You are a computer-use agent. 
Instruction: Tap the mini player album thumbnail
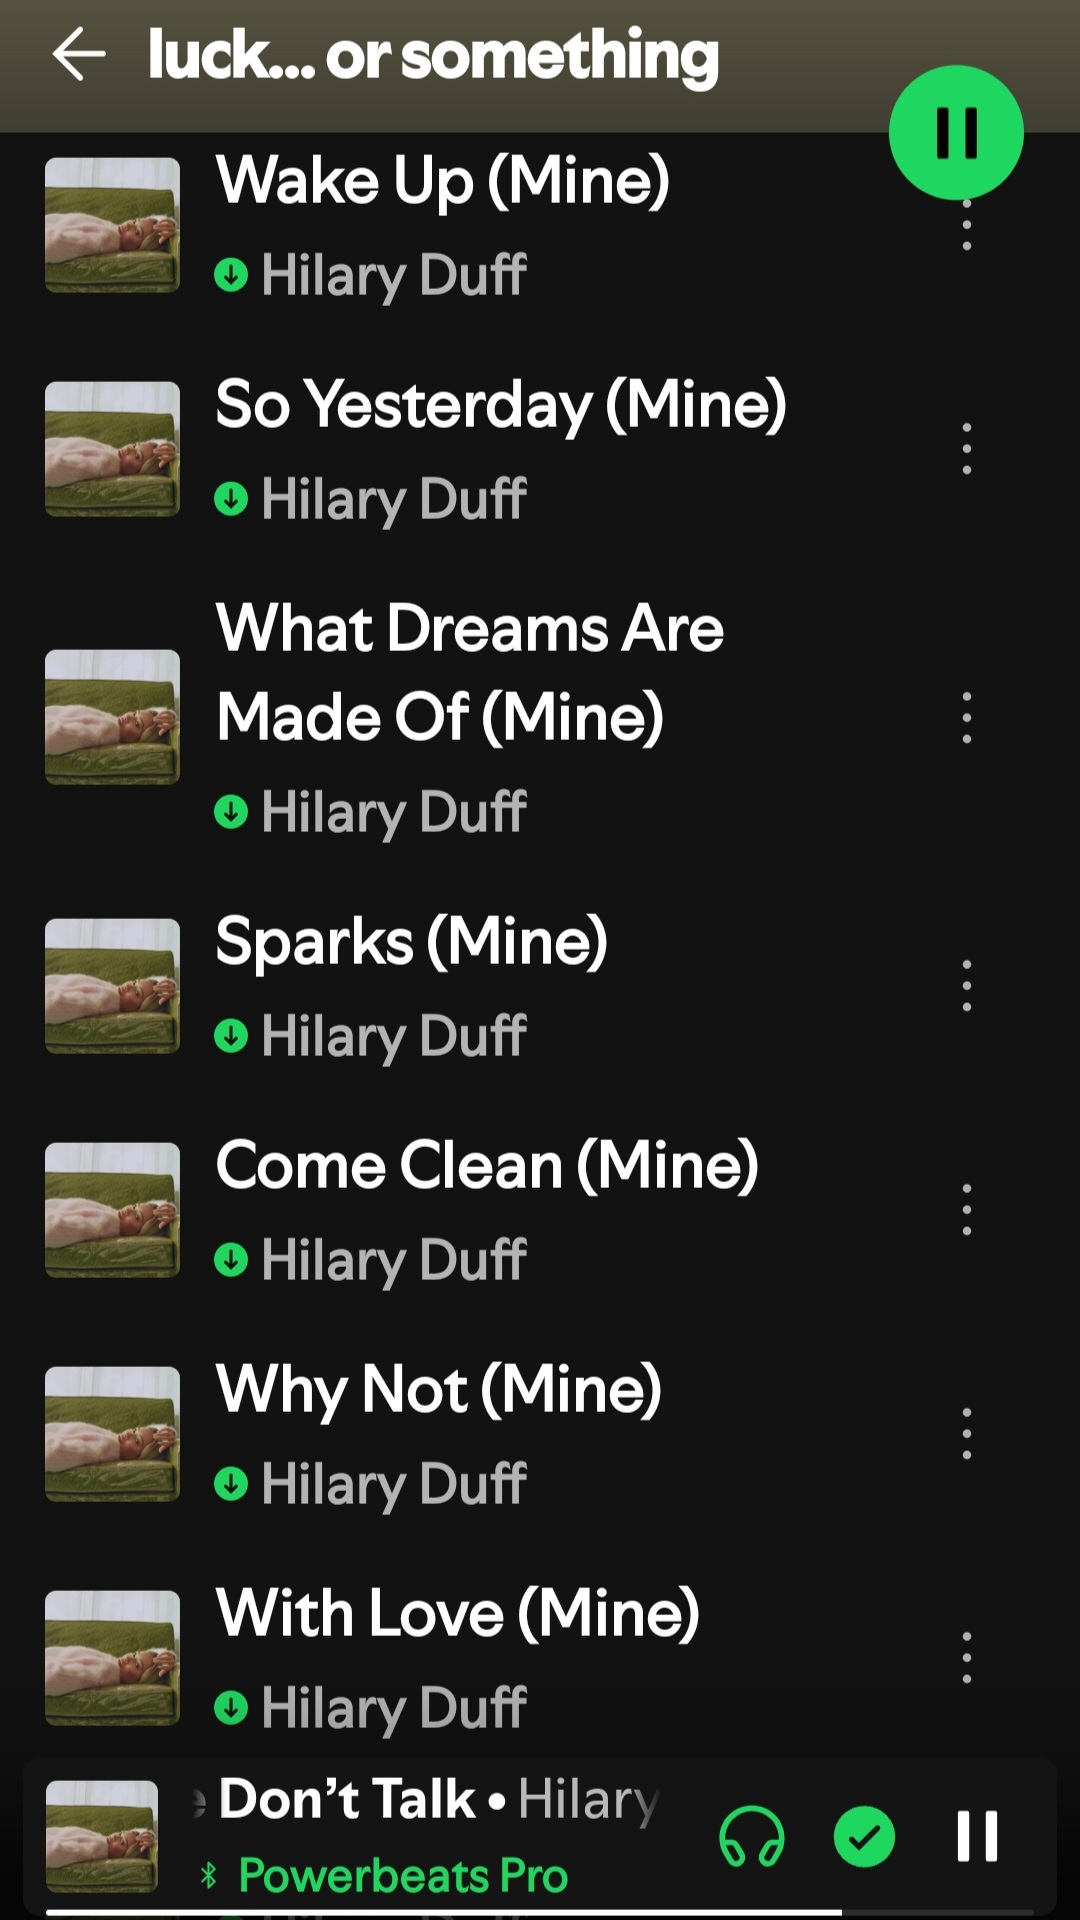(x=102, y=1836)
